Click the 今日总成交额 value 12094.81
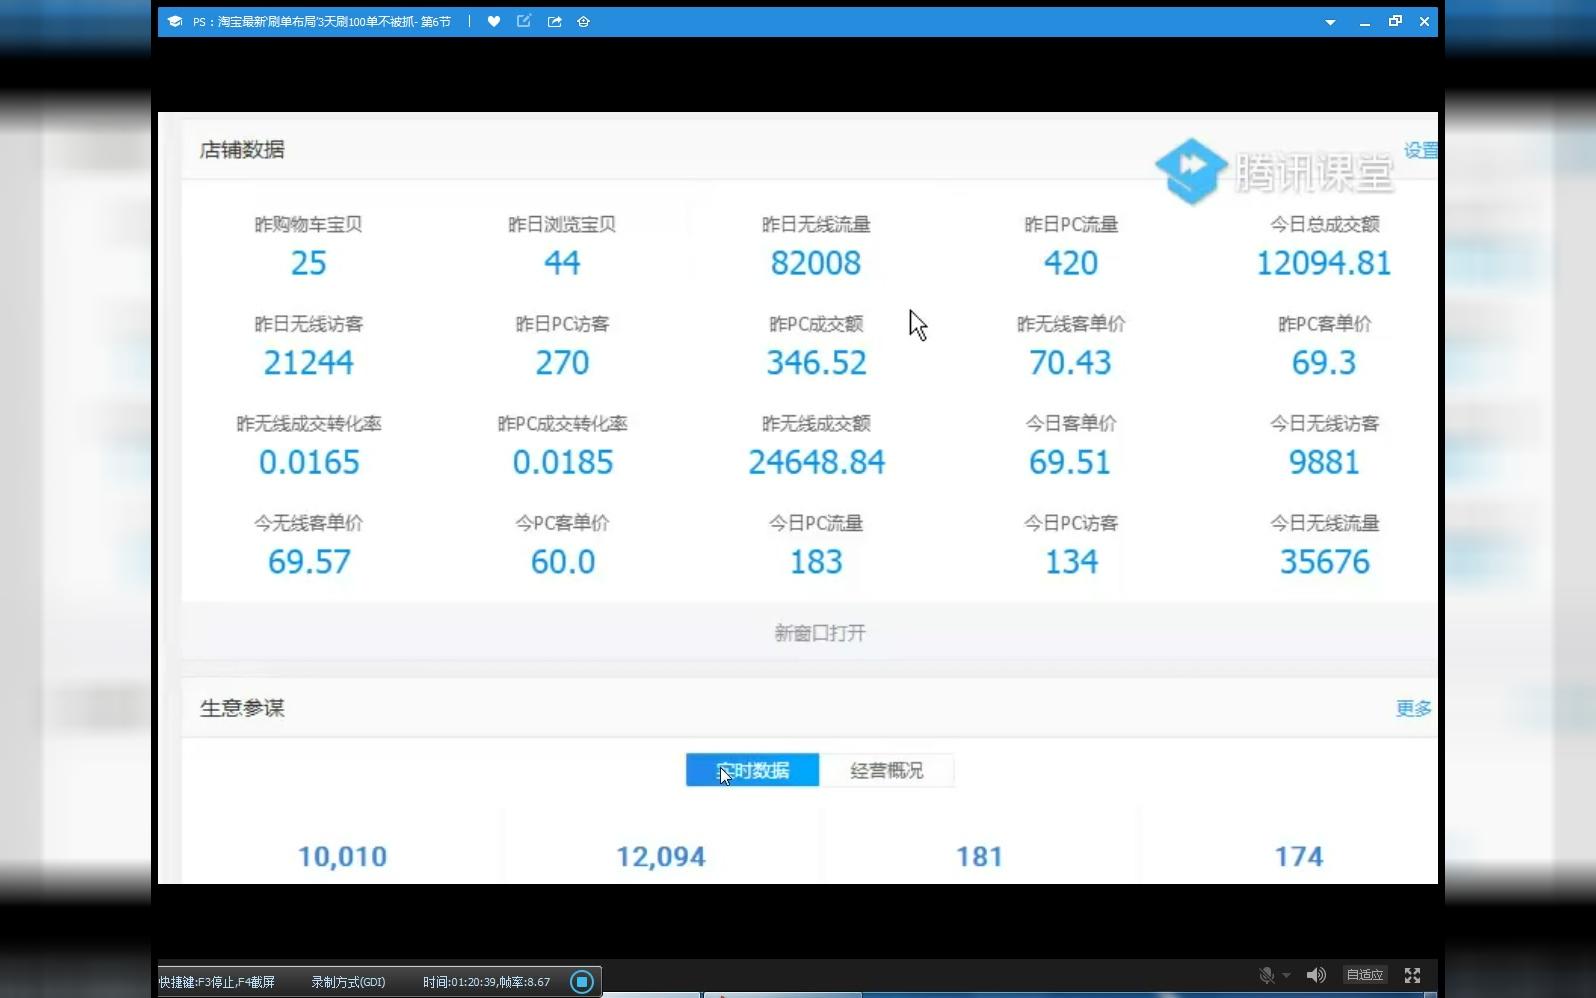 (x=1324, y=263)
